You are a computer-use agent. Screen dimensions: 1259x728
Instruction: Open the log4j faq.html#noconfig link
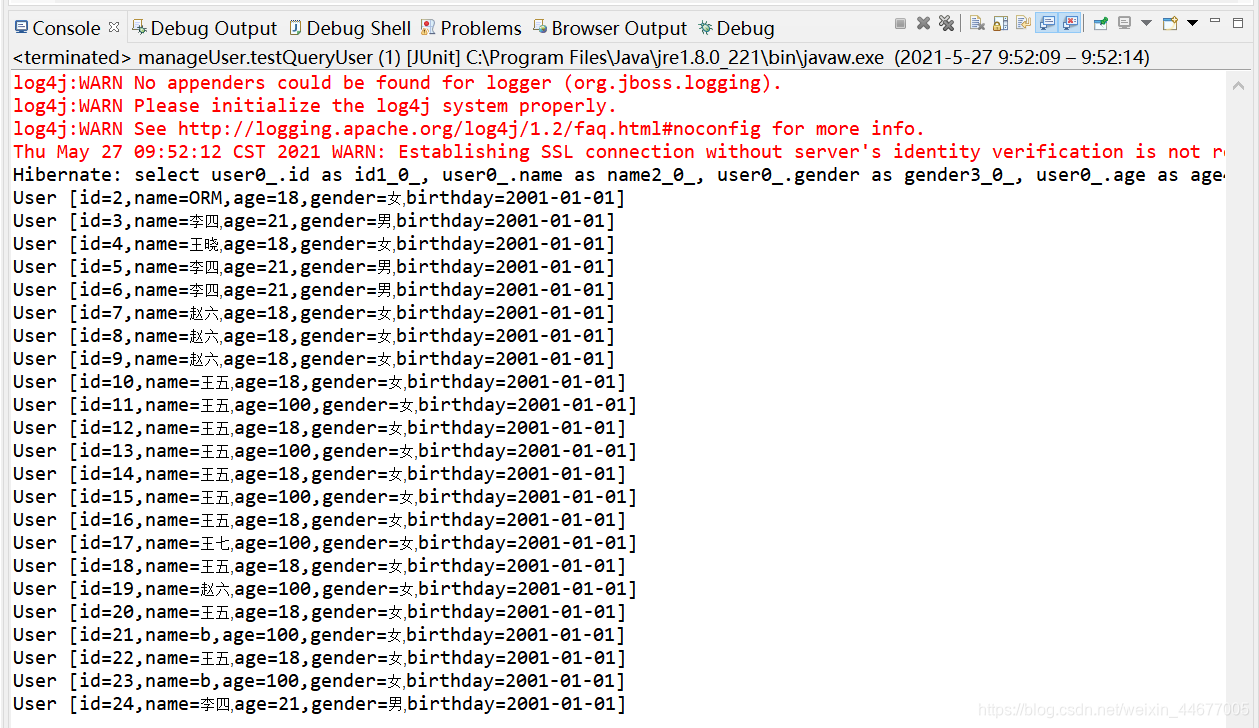[x=469, y=129]
